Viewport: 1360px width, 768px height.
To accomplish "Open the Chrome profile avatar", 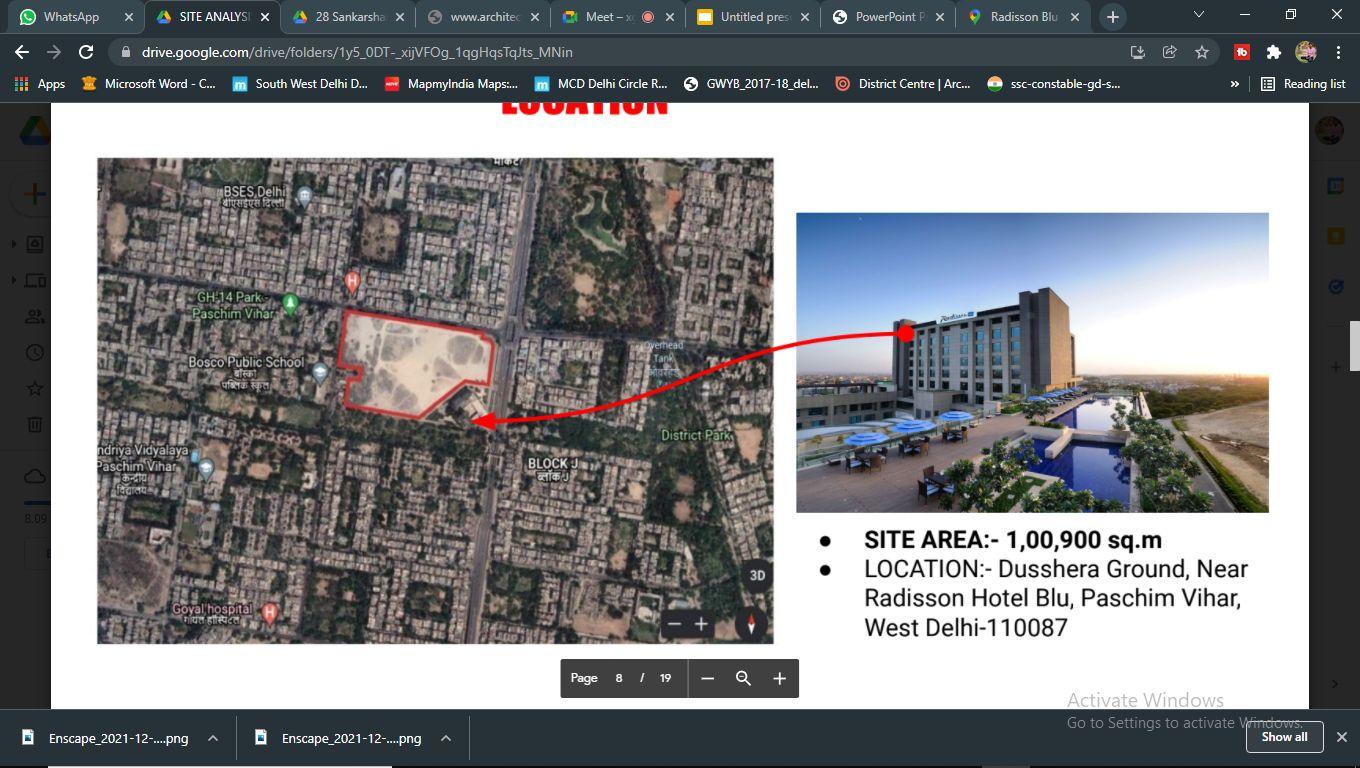I will pos(1305,52).
